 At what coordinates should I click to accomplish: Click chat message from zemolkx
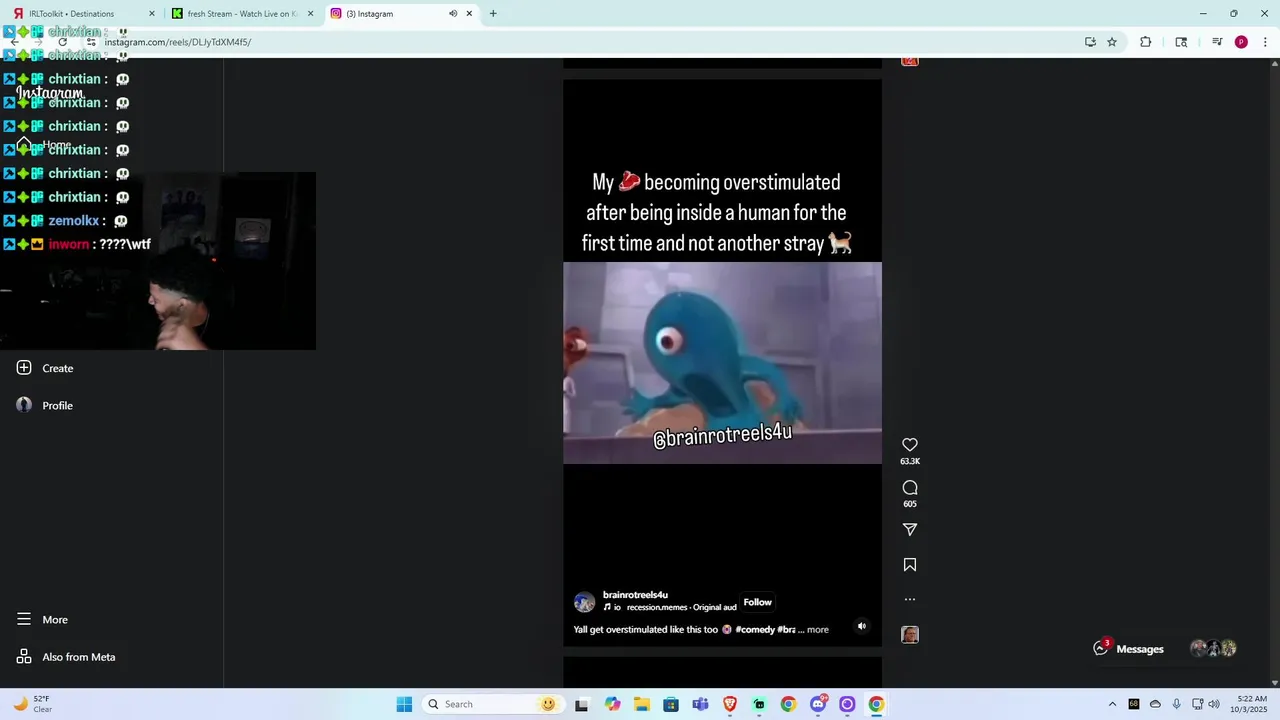coord(66,221)
